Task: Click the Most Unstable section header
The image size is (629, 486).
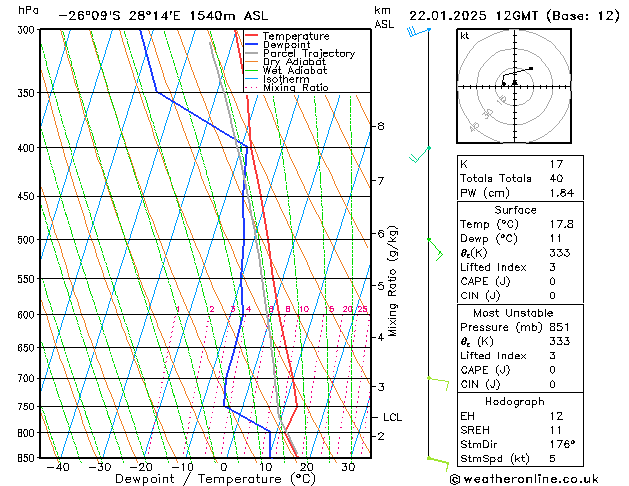Action: pos(514,313)
